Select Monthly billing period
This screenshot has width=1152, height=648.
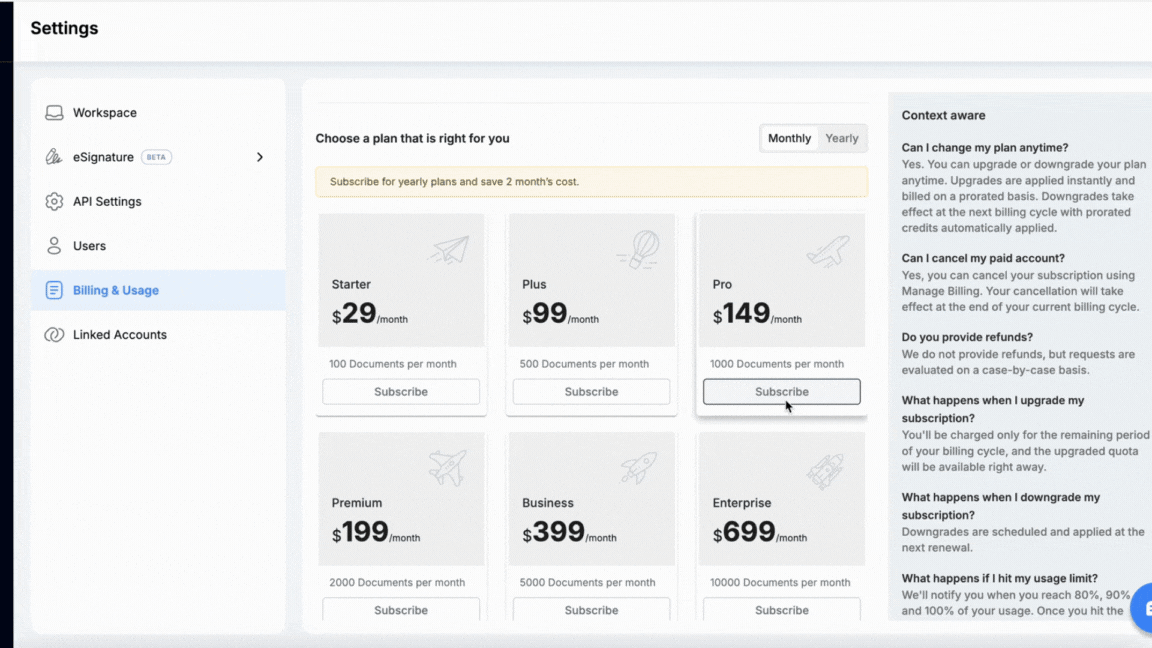coord(789,138)
